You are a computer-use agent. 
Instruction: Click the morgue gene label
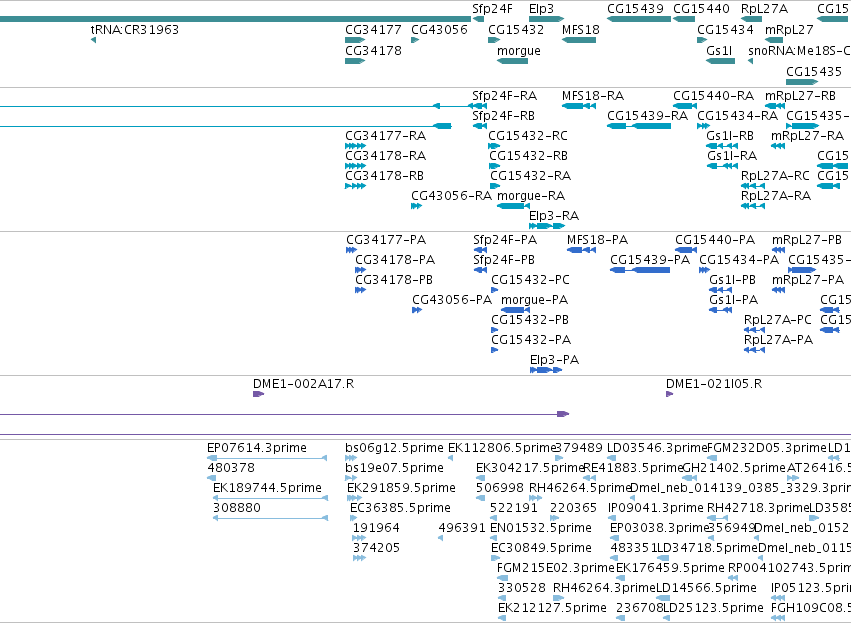point(519,50)
